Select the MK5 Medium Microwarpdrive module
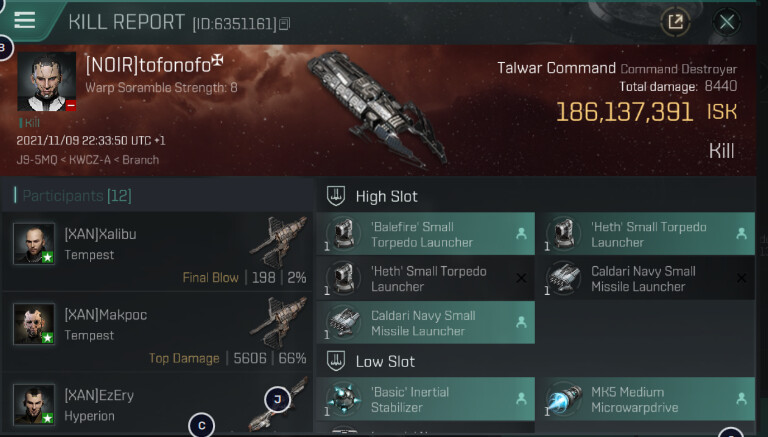768x437 pixels. click(x=645, y=399)
